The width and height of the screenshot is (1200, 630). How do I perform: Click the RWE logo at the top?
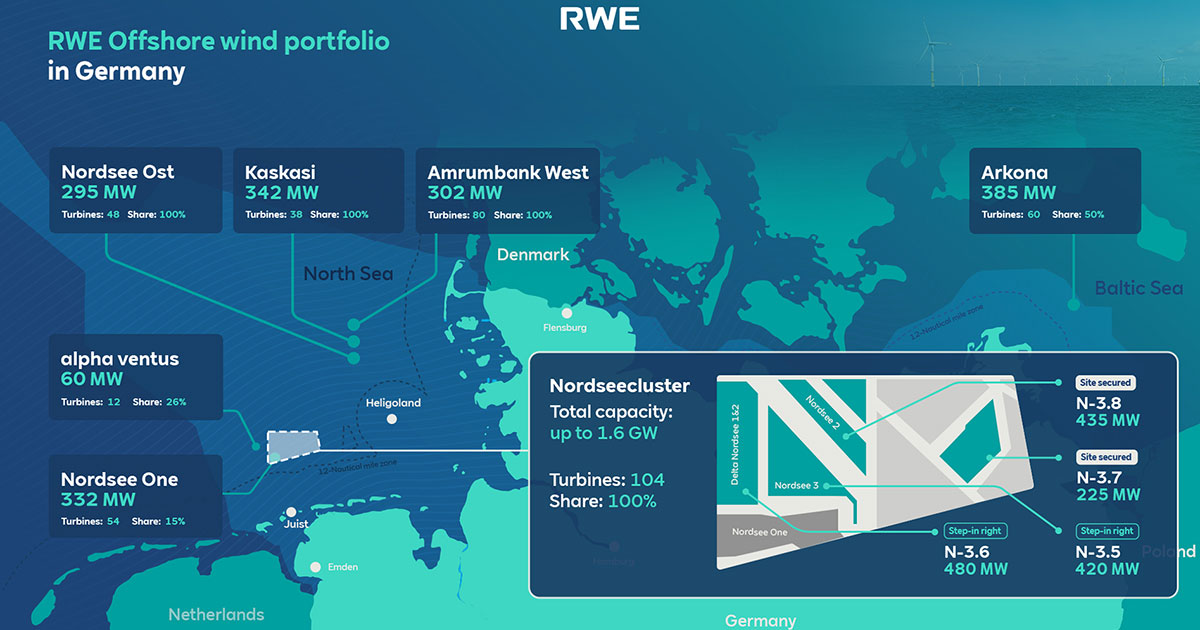(598, 18)
